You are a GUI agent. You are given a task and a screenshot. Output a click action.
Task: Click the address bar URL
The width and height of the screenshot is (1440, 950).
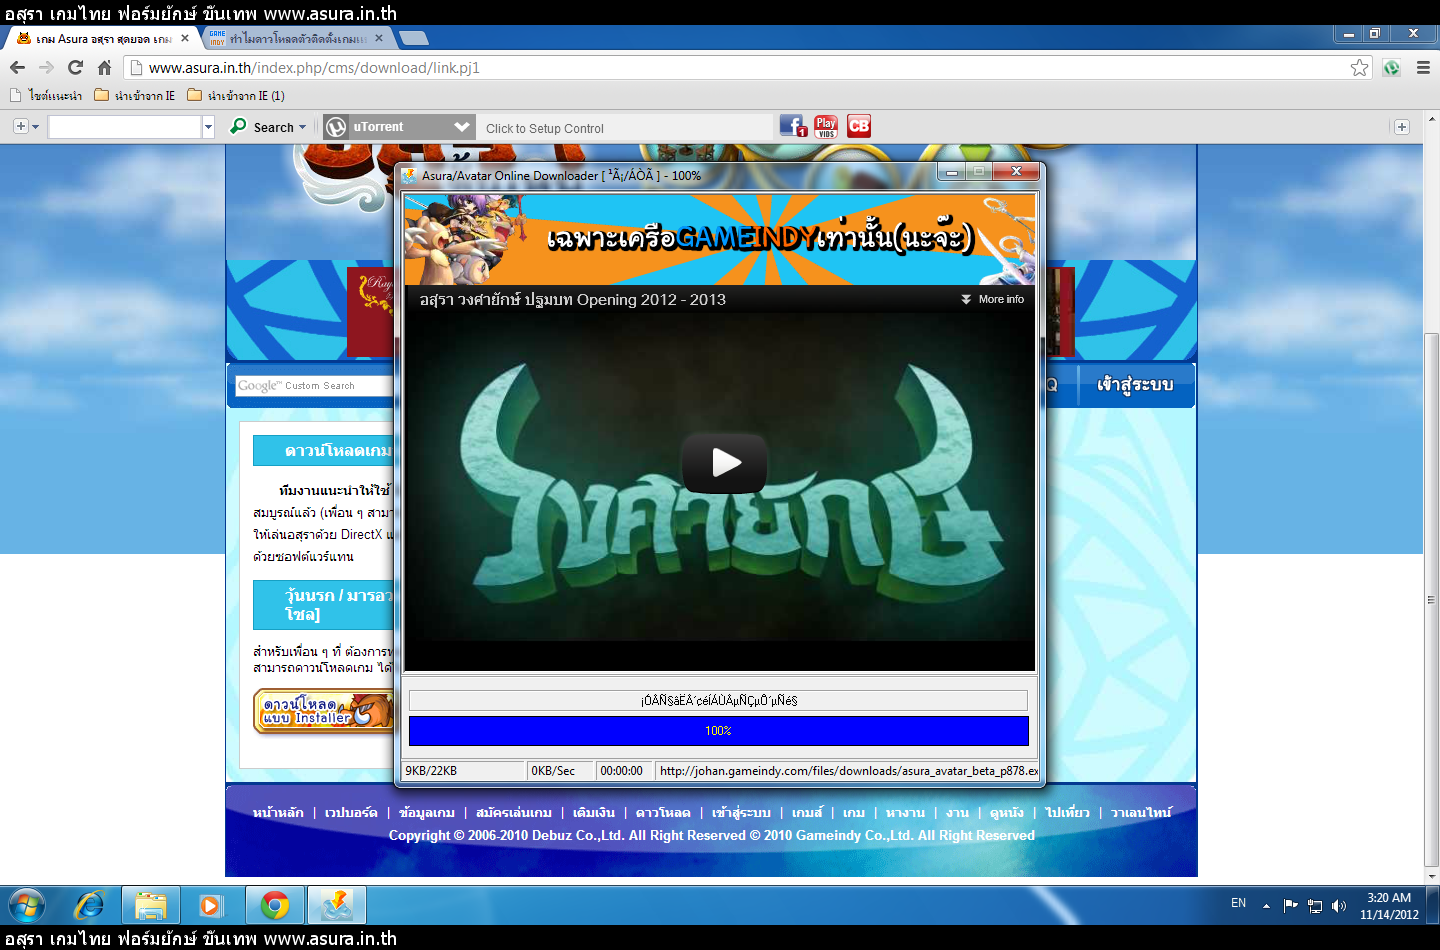tap(314, 67)
